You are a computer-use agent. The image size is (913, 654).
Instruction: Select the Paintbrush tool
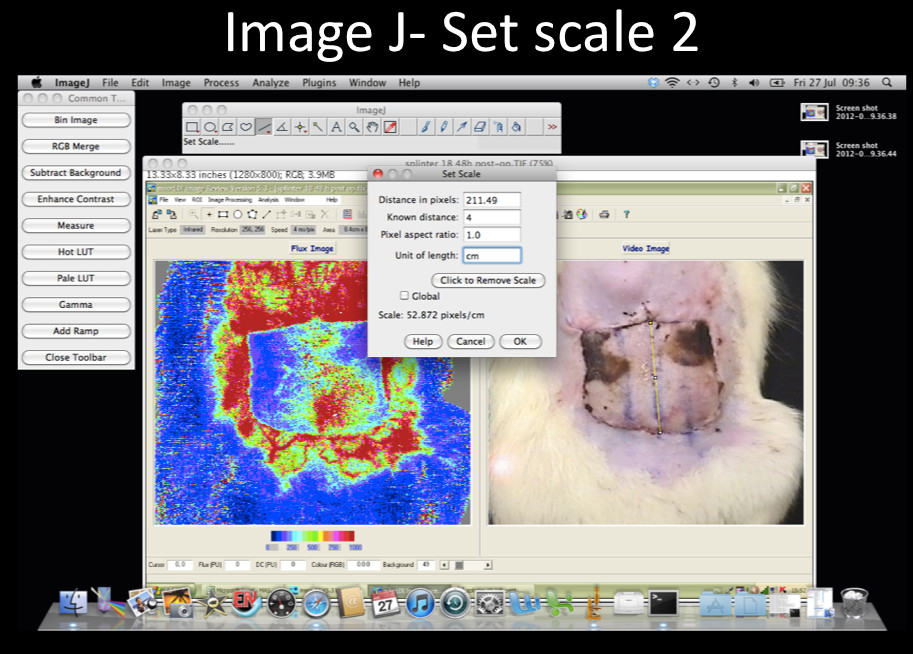tap(426, 127)
